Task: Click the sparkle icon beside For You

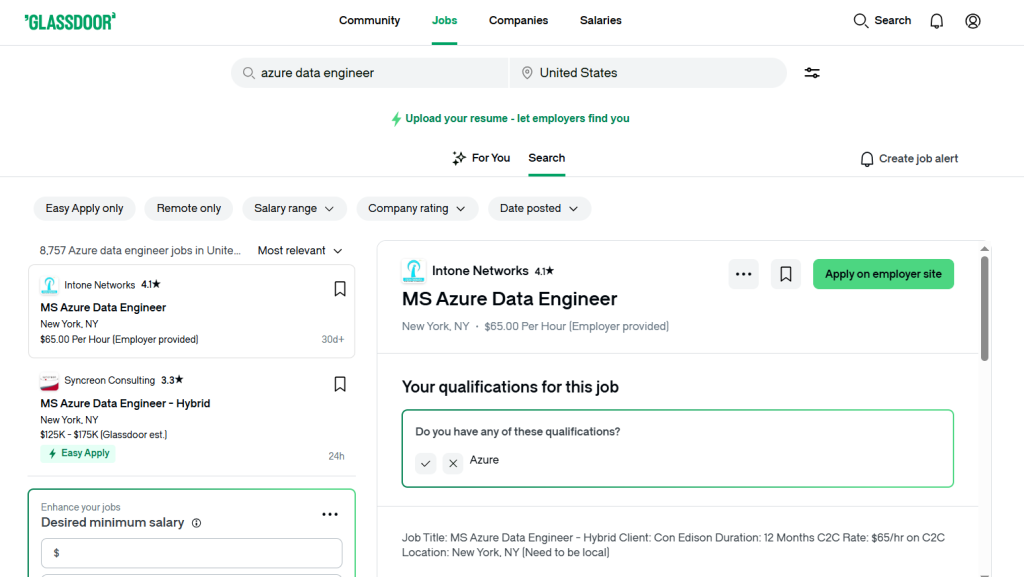Action: pyautogui.click(x=459, y=158)
